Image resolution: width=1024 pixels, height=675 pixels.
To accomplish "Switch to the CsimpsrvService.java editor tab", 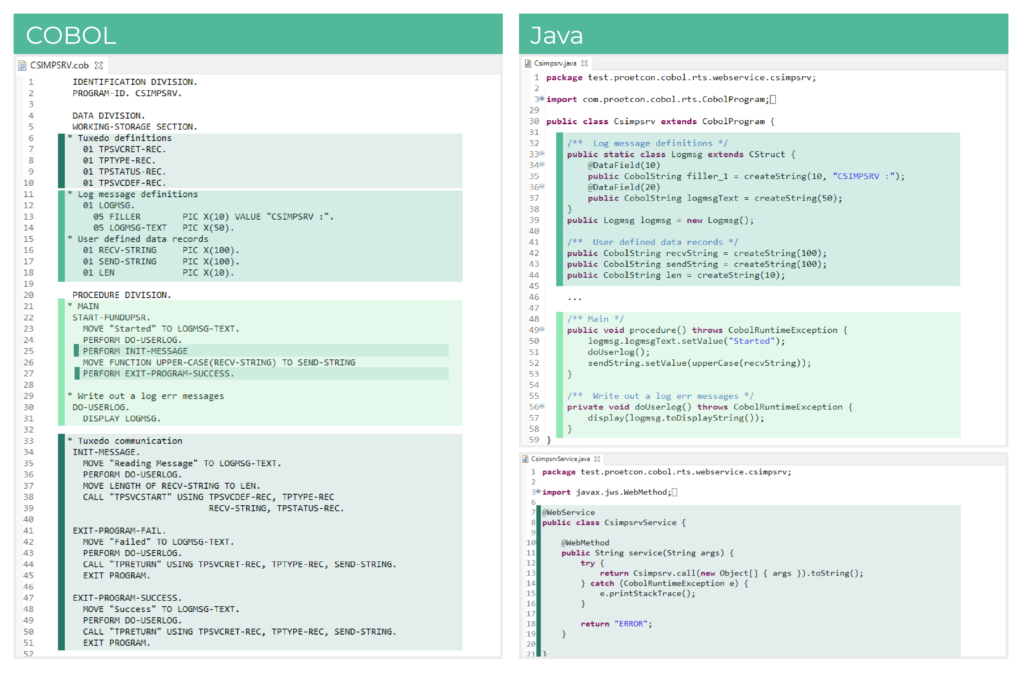I will pyautogui.click(x=560, y=460).
